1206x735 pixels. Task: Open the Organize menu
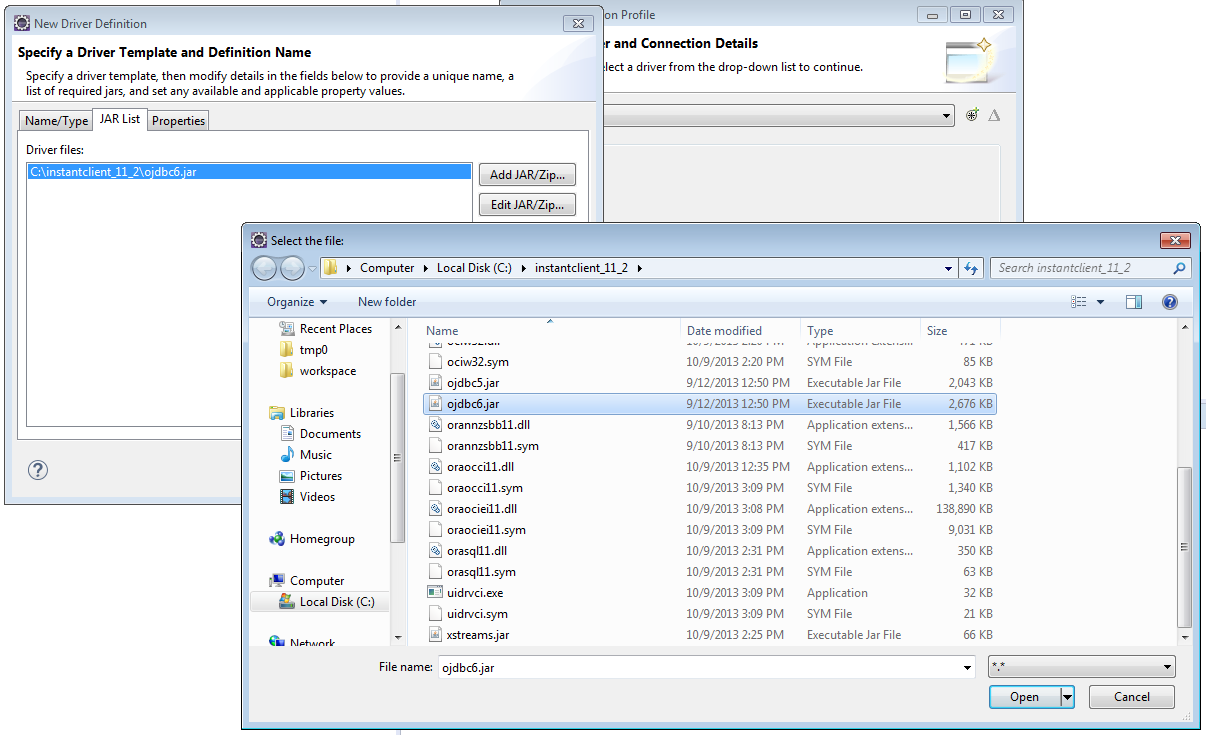[x=295, y=301]
